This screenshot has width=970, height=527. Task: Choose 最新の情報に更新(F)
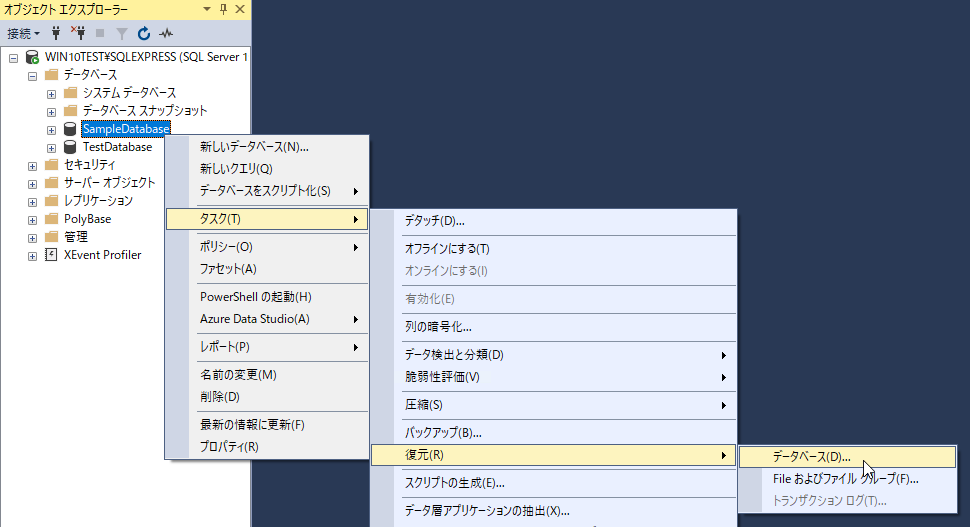pyautogui.click(x=267, y=425)
